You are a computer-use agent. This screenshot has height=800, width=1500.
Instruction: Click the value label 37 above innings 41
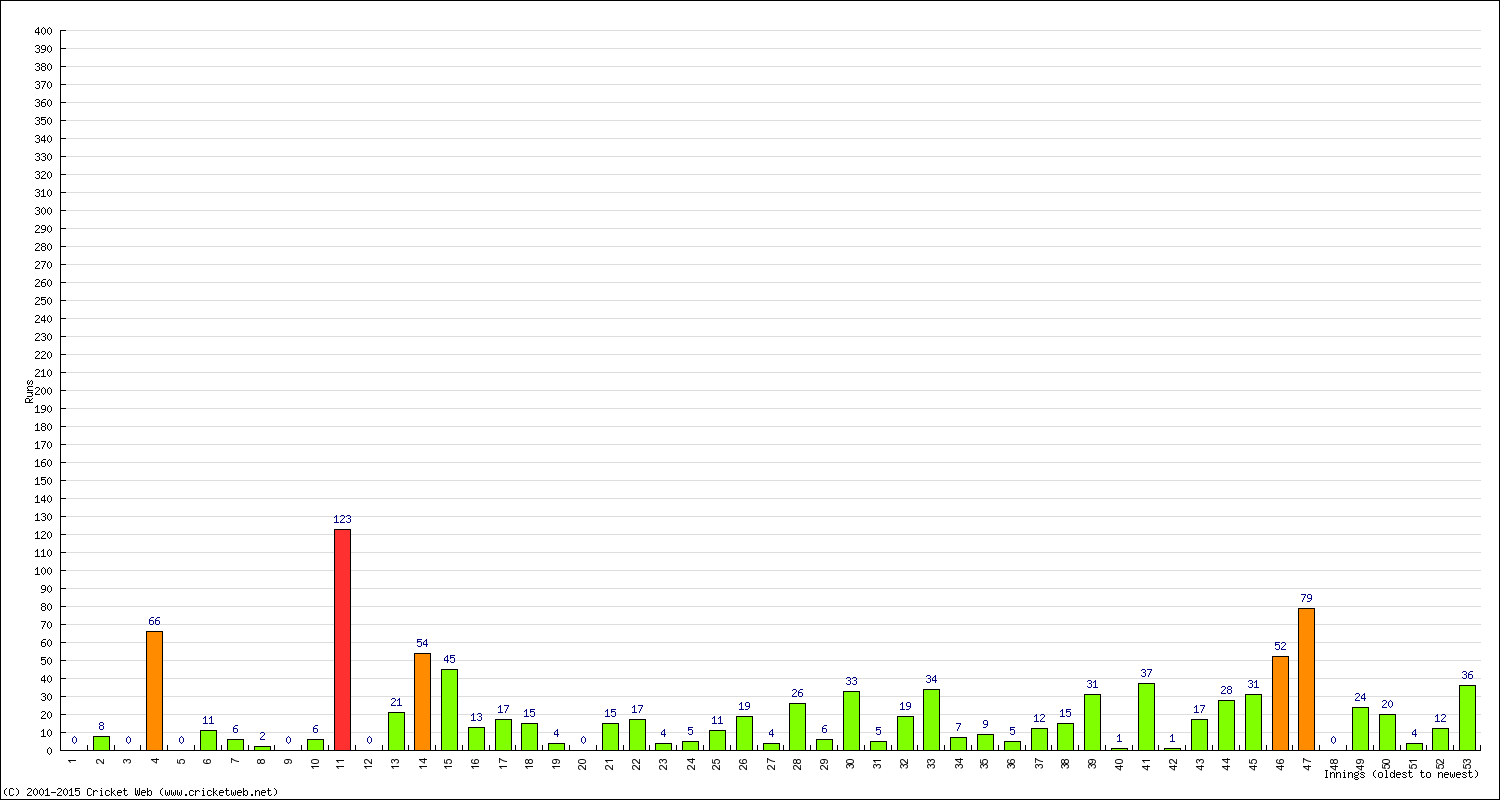1146,673
